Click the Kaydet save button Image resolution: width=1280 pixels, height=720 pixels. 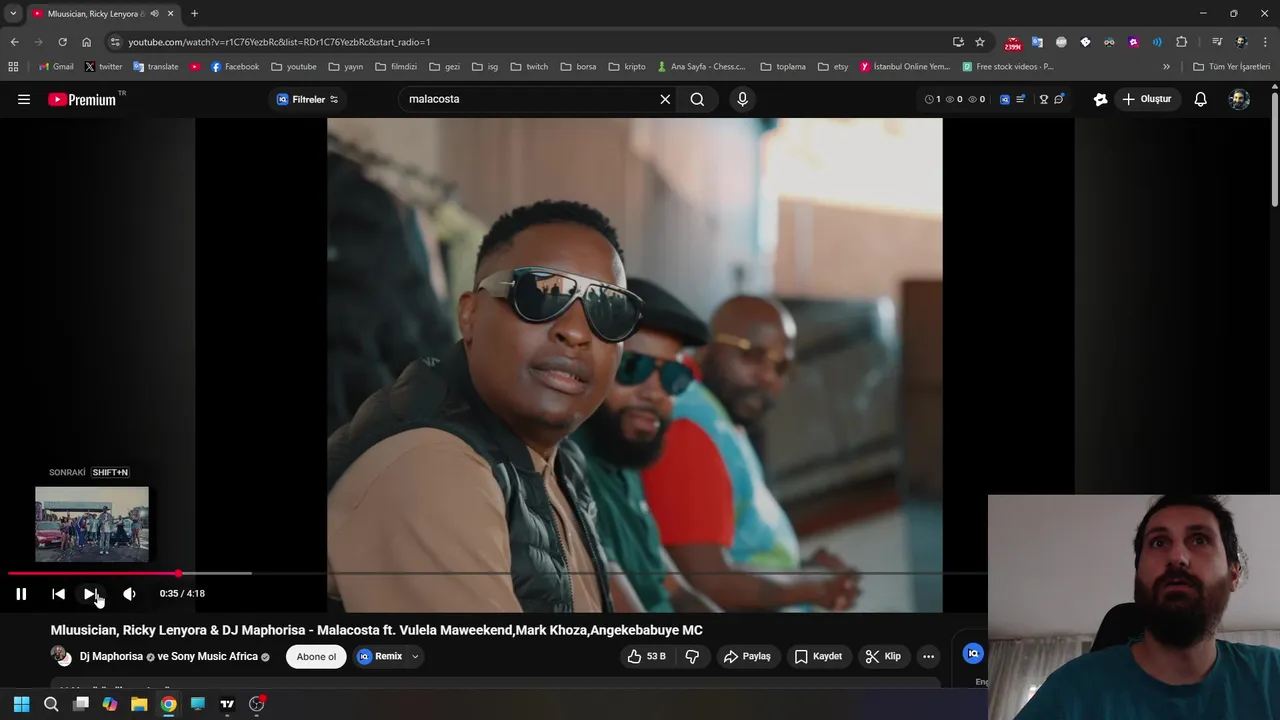click(x=818, y=657)
